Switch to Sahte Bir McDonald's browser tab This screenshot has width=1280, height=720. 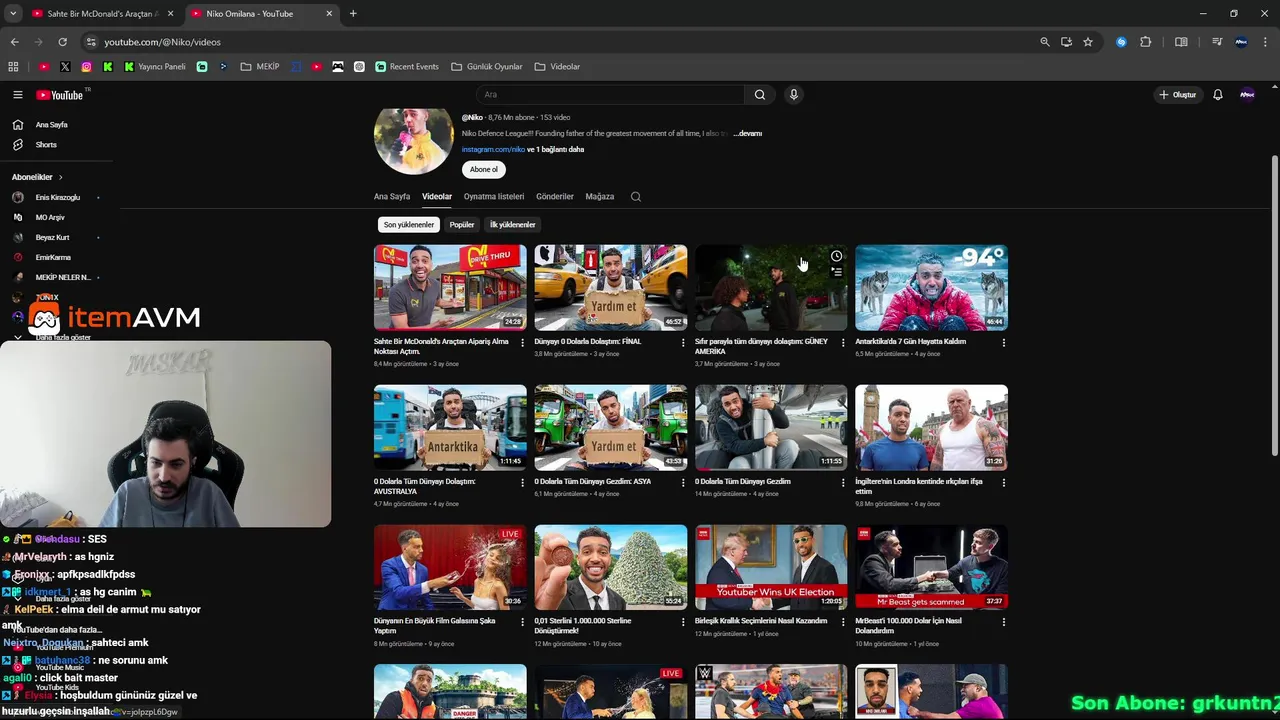(x=103, y=14)
